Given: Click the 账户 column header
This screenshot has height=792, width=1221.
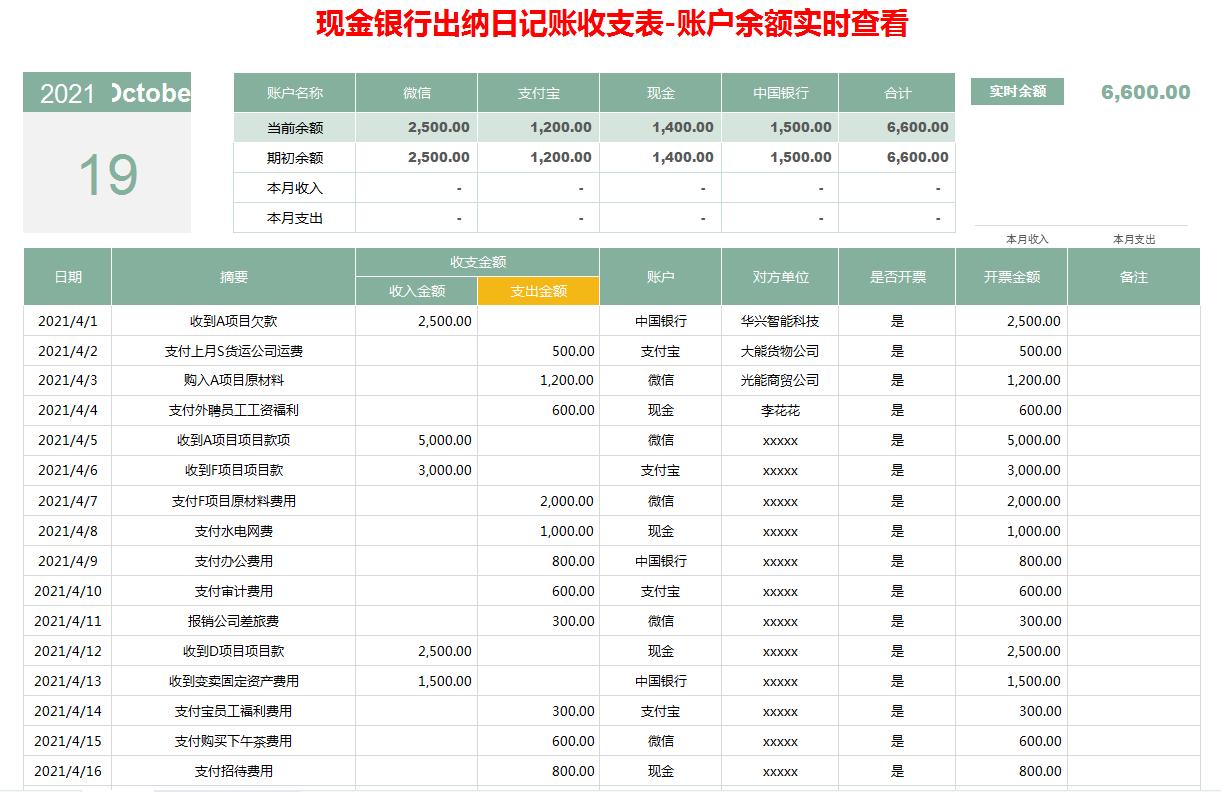Looking at the screenshot, I should pos(659,276).
